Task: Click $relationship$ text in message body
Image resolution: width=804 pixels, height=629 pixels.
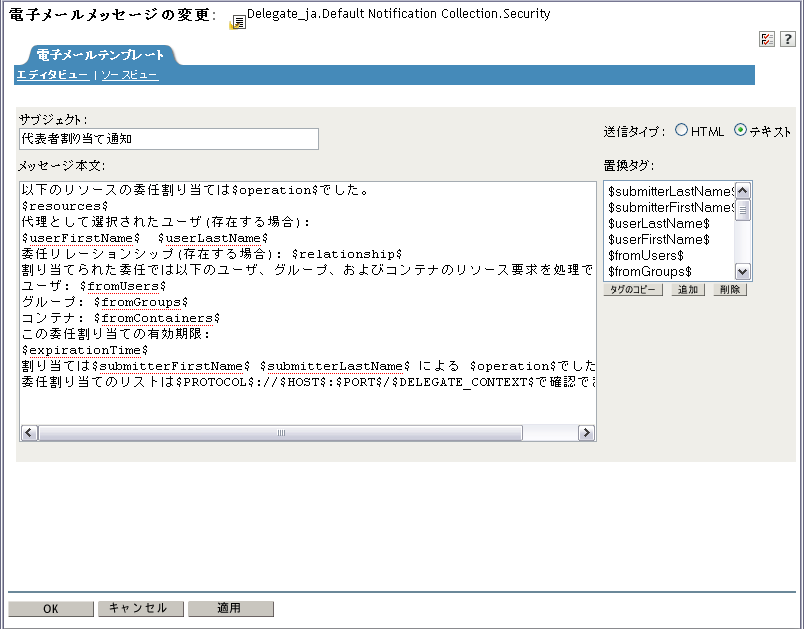Action: (347, 254)
